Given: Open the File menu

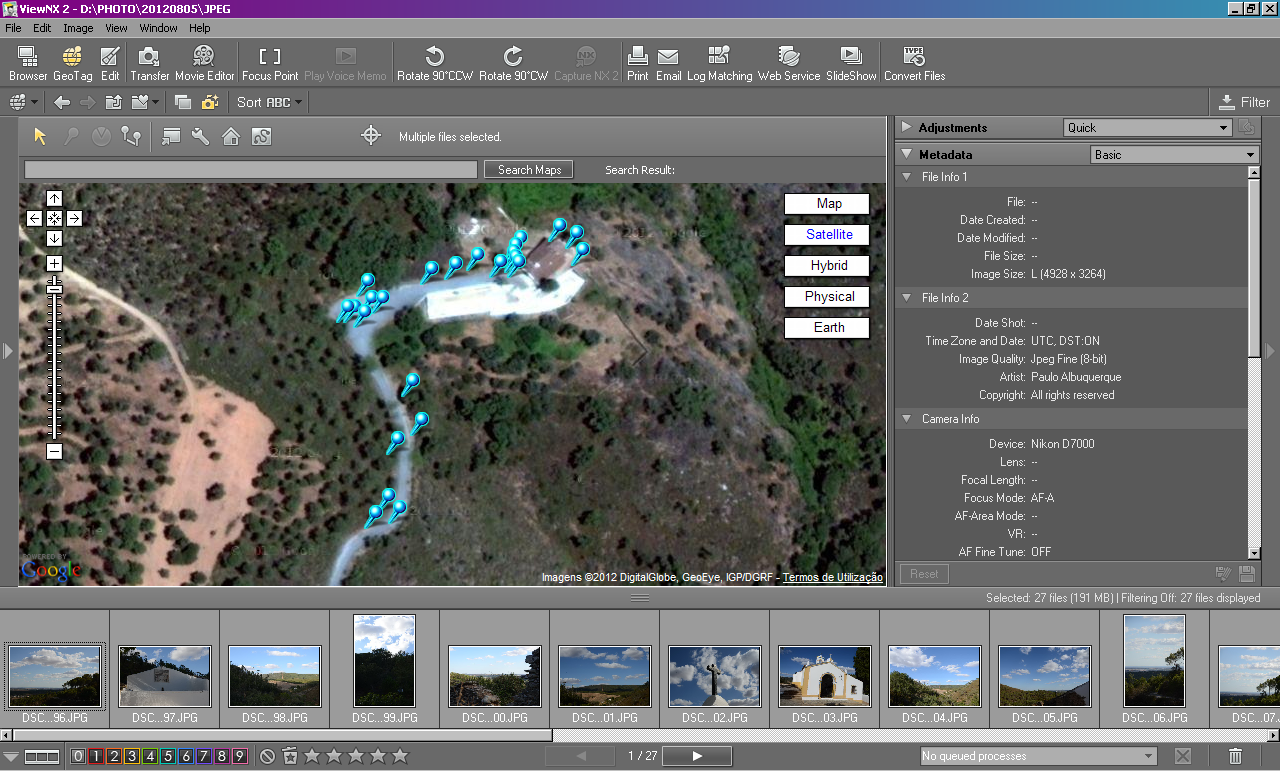Looking at the screenshot, I should pos(13,28).
